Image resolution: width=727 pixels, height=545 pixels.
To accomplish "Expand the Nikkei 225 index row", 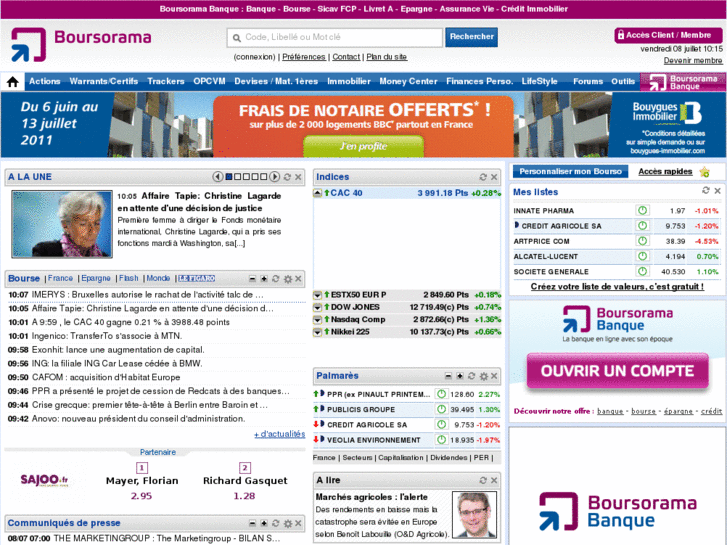I will (x=318, y=332).
